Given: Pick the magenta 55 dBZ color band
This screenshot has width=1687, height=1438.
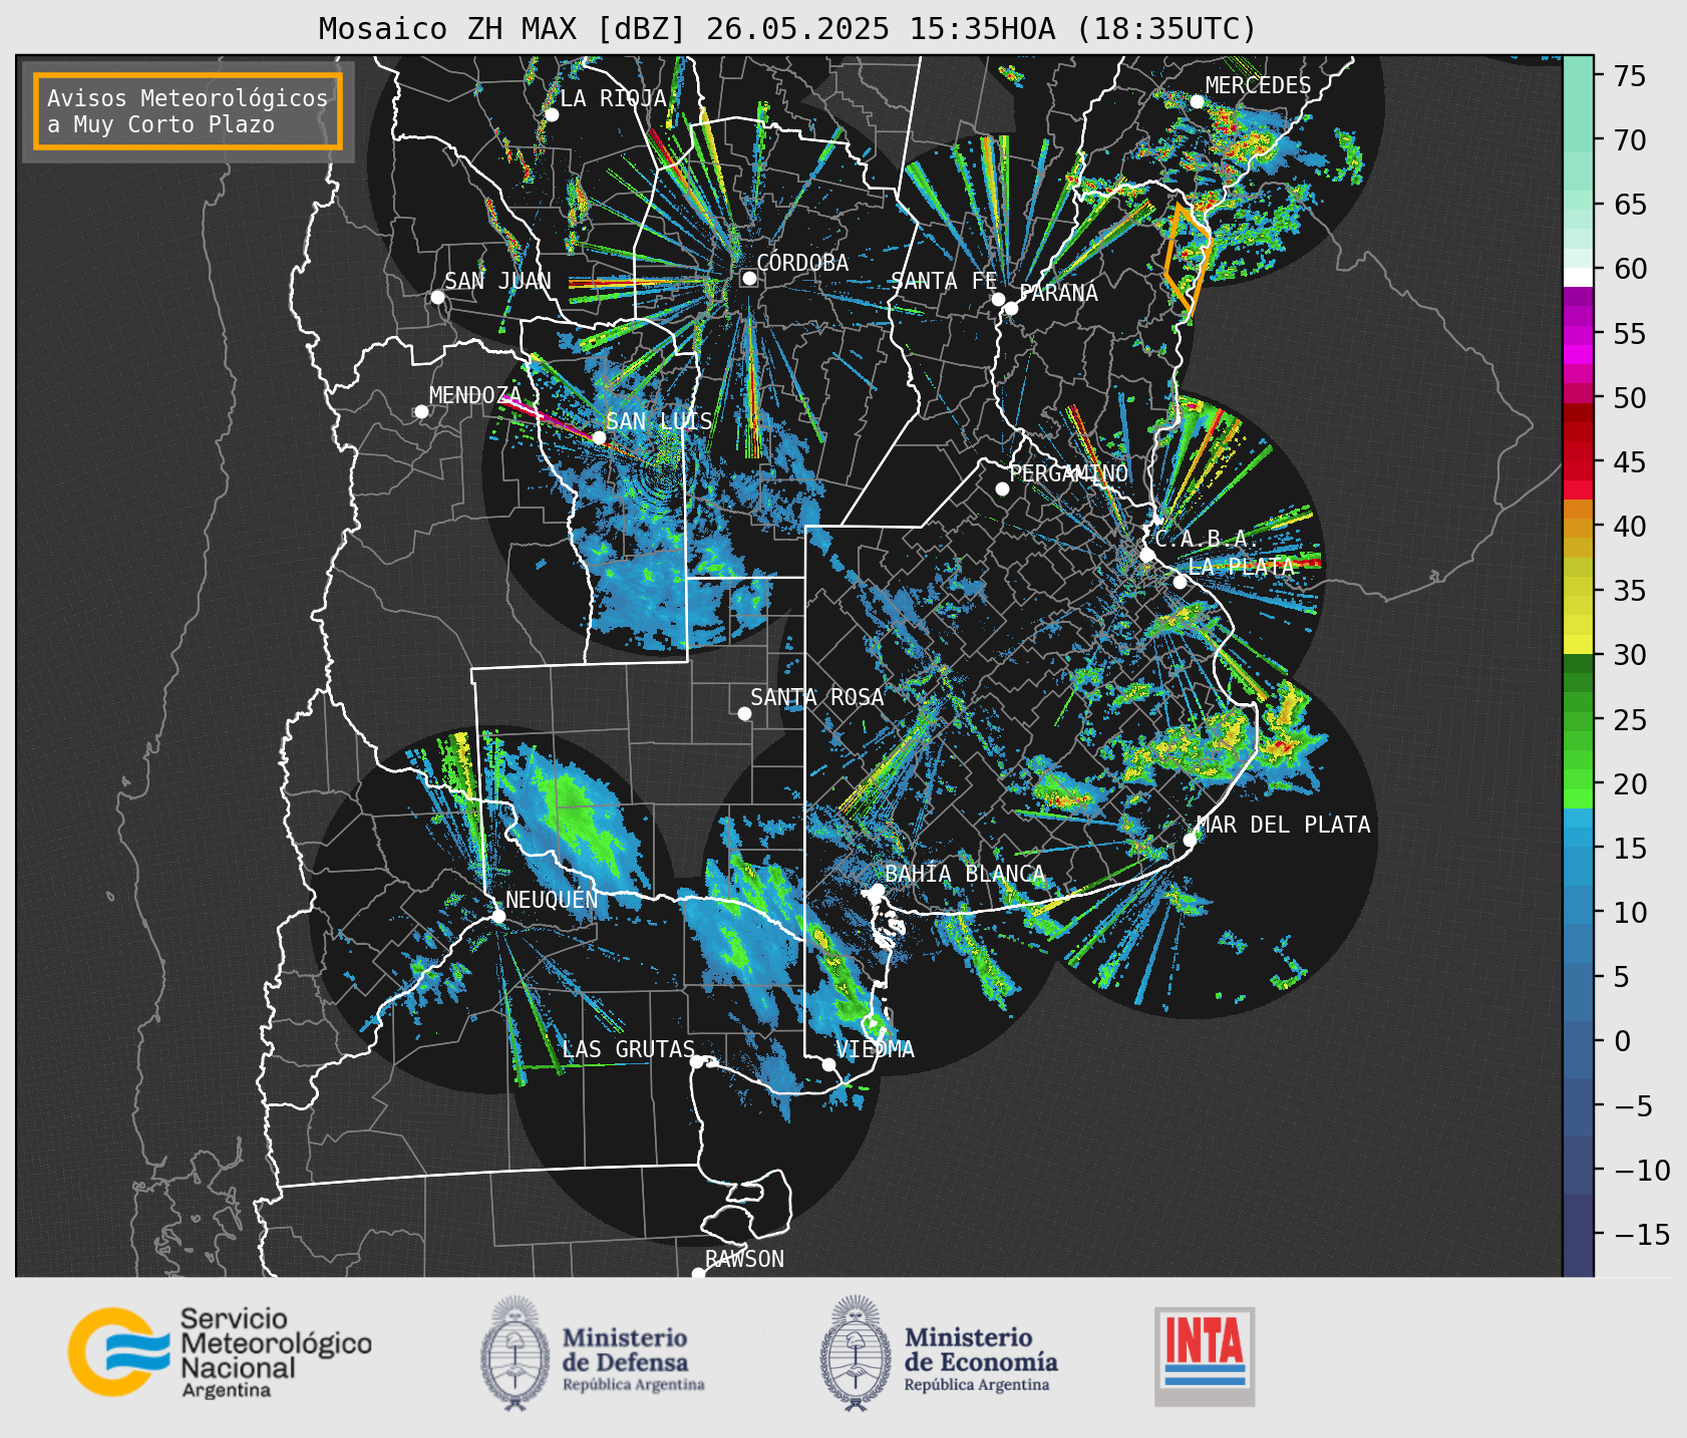Looking at the screenshot, I should (1578, 333).
